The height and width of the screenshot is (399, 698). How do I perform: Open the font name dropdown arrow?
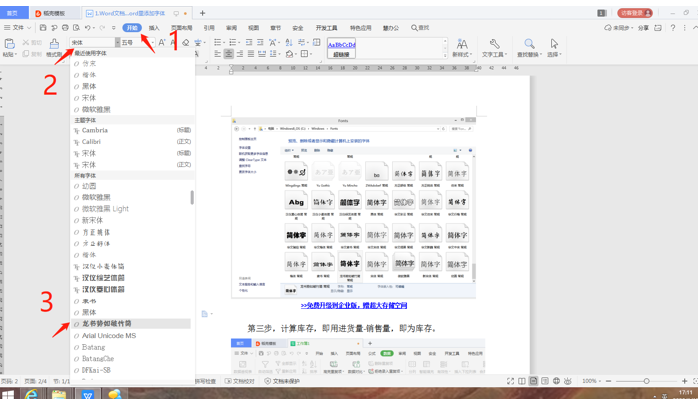[x=118, y=42]
